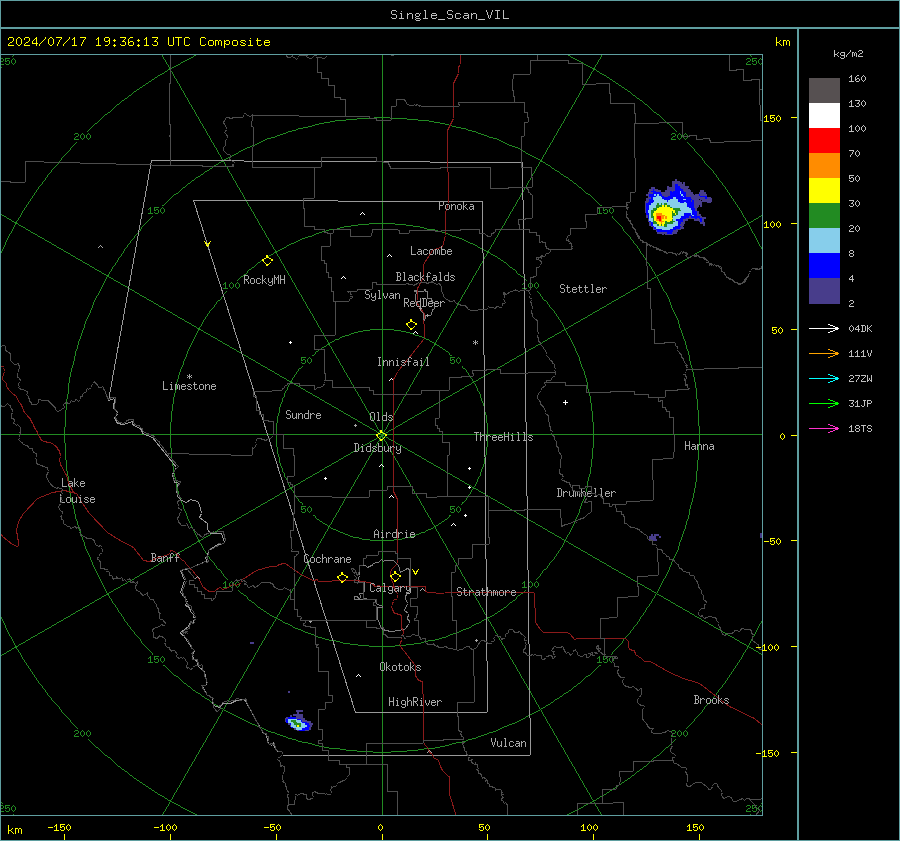Click the RedDeer city label

pos(424,303)
